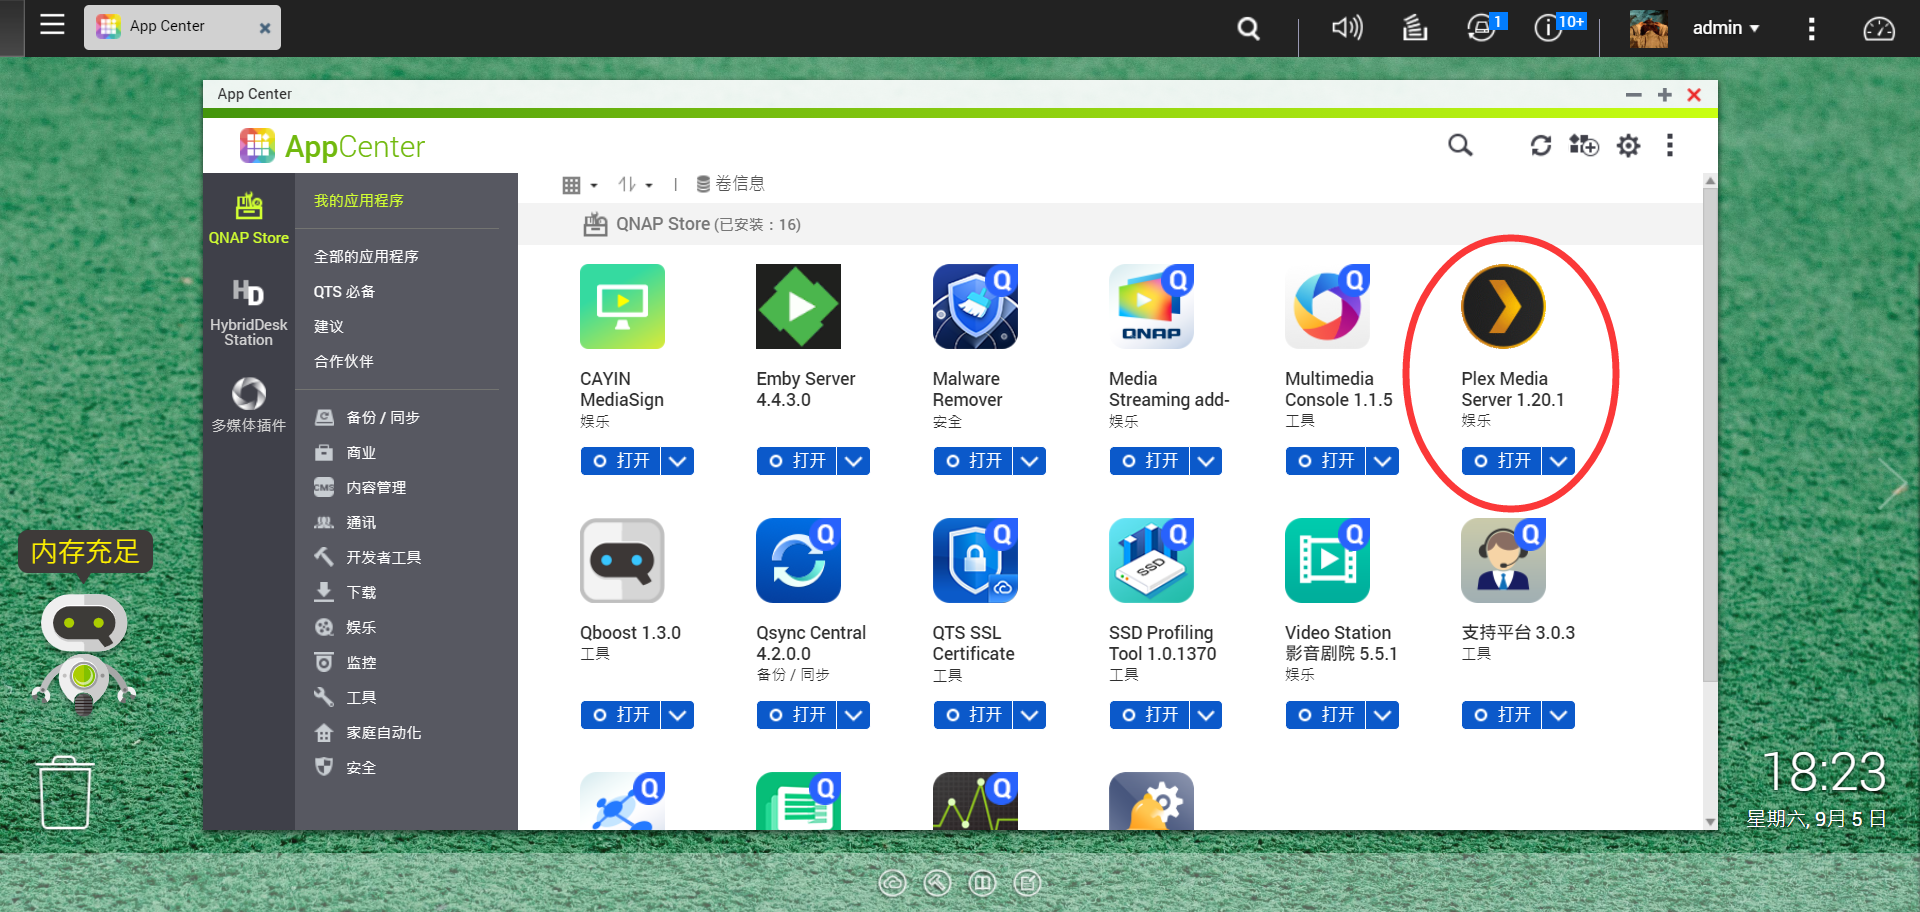Expand the Plex Media Server open options chevron
1920x912 pixels.
1558,461
